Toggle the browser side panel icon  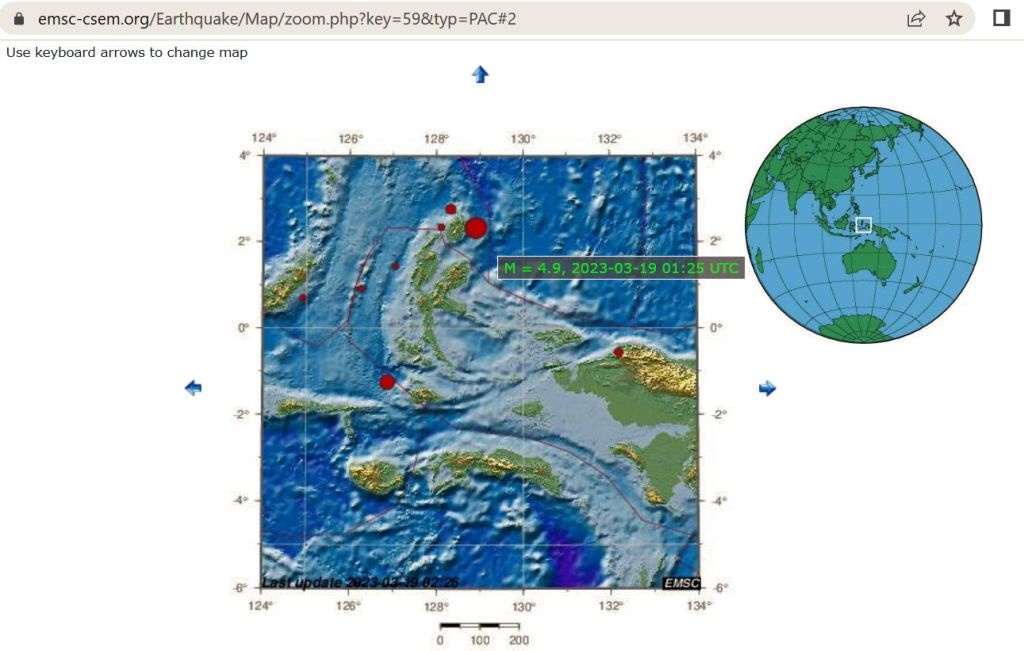[x=1001, y=19]
